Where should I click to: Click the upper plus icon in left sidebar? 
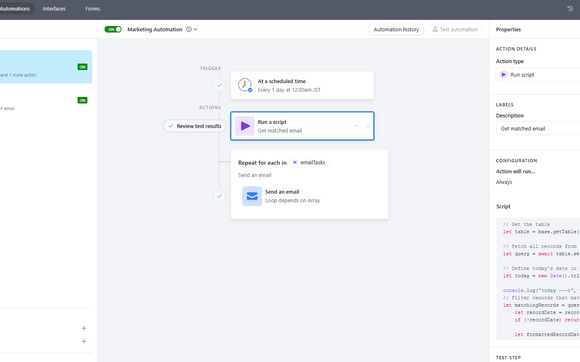(x=84, y=328)
